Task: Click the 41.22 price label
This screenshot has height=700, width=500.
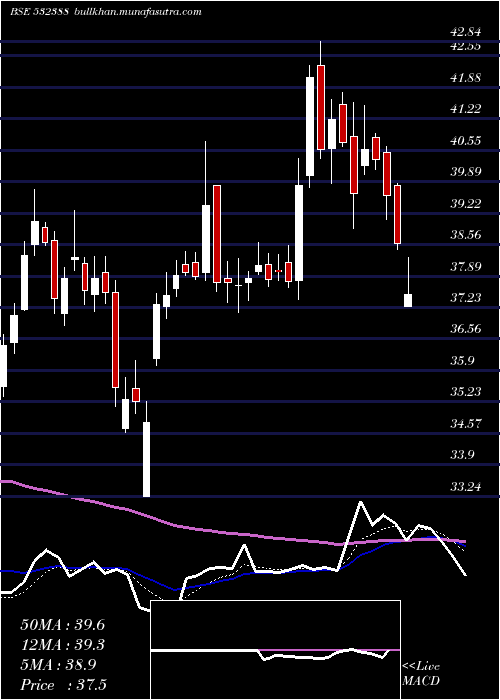Action: tap(466, 108)
